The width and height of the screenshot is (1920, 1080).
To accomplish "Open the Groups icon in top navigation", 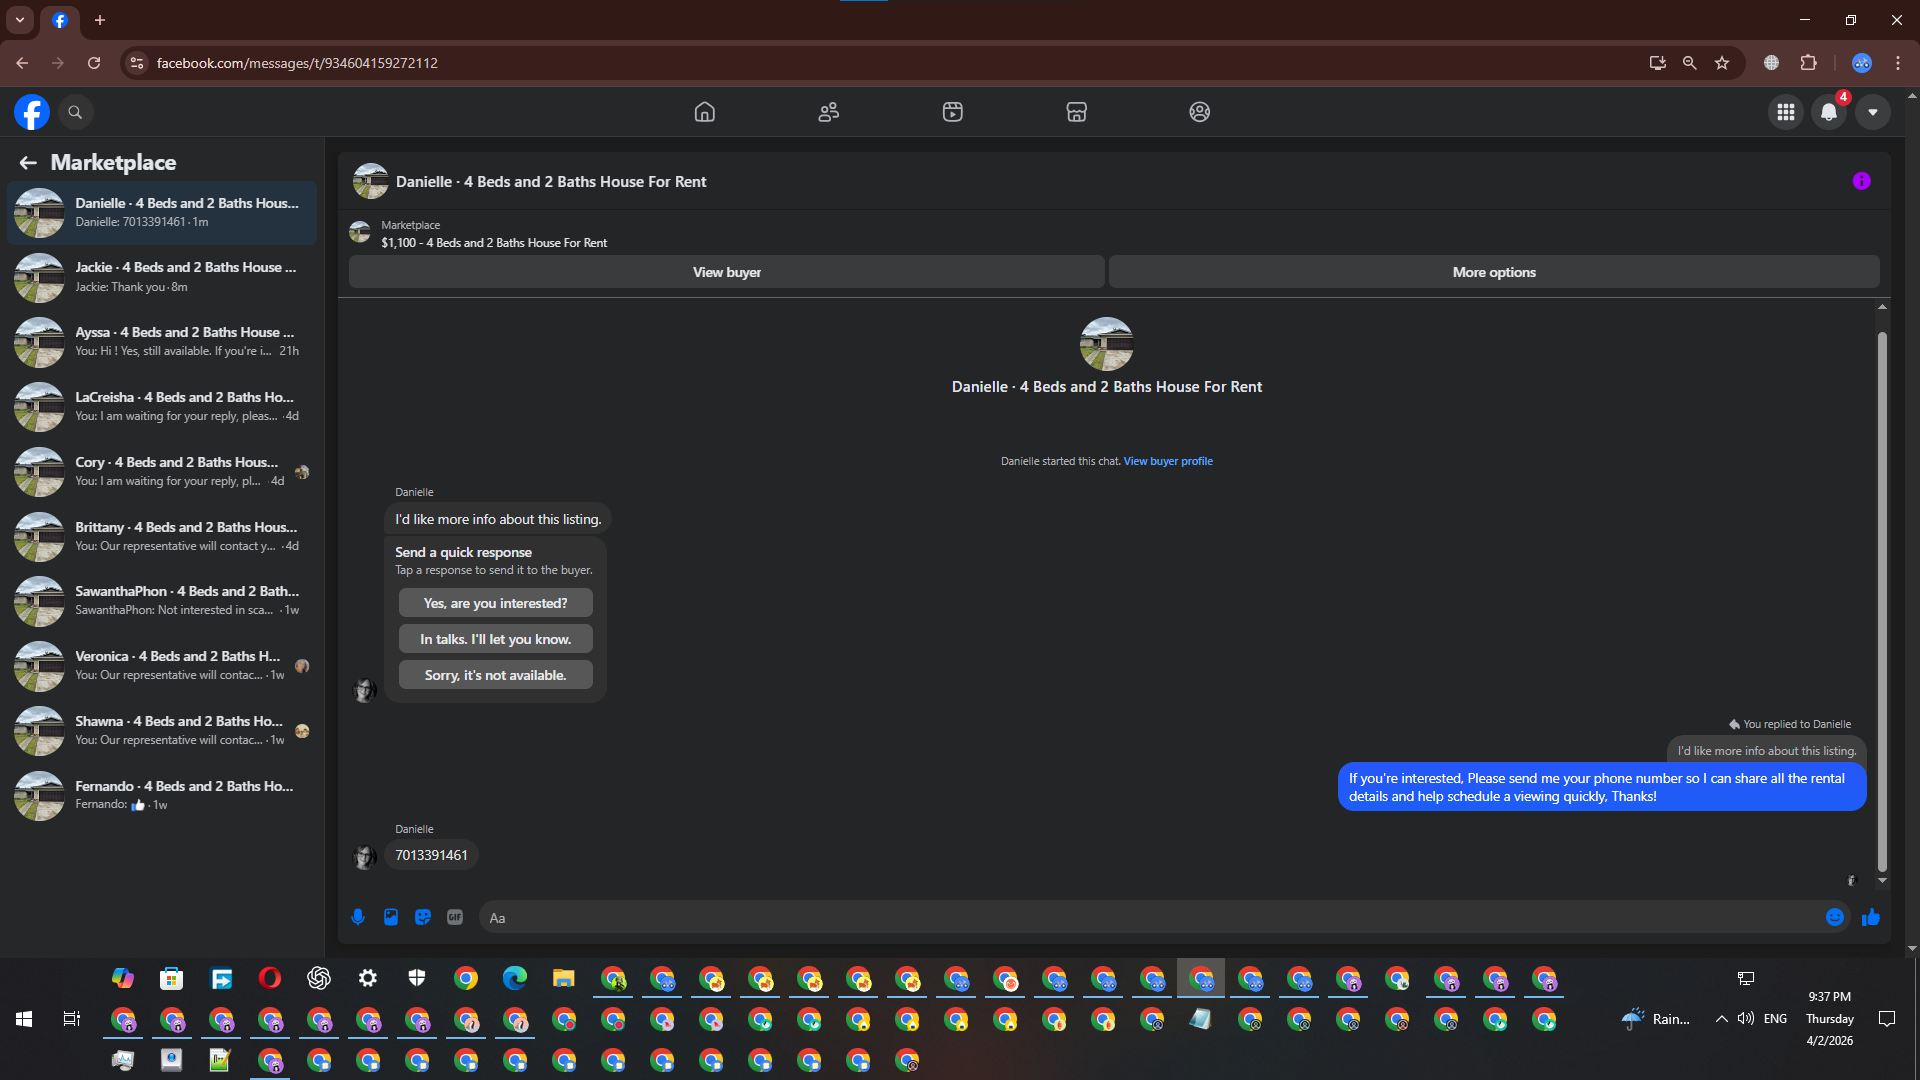I will pos(1200,112).
